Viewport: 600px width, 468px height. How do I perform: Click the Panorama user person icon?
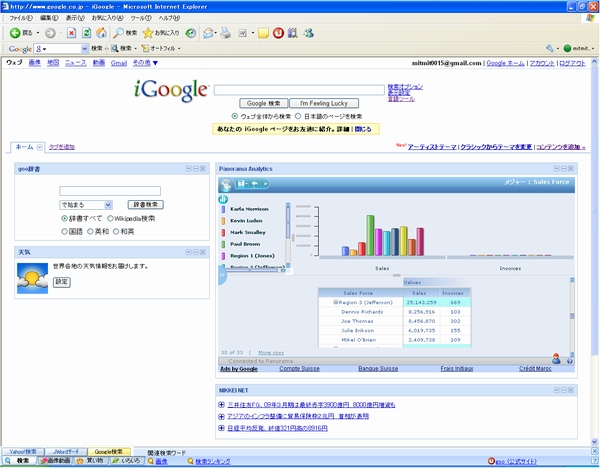pos(556,359)
